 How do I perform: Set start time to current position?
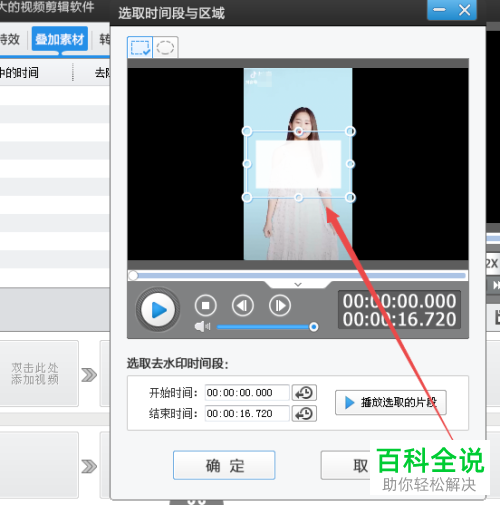(304, 393)
